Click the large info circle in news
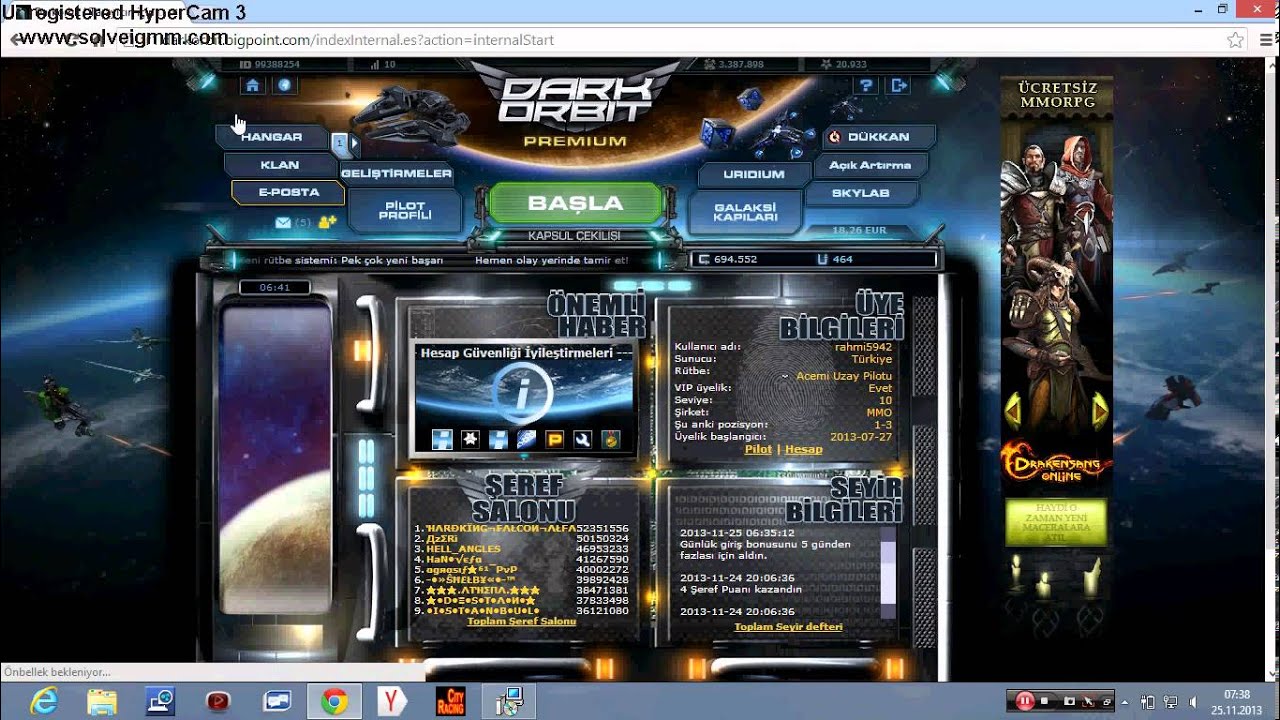The width and height of the screenshot is (1280, 720). tap(522, 392)
